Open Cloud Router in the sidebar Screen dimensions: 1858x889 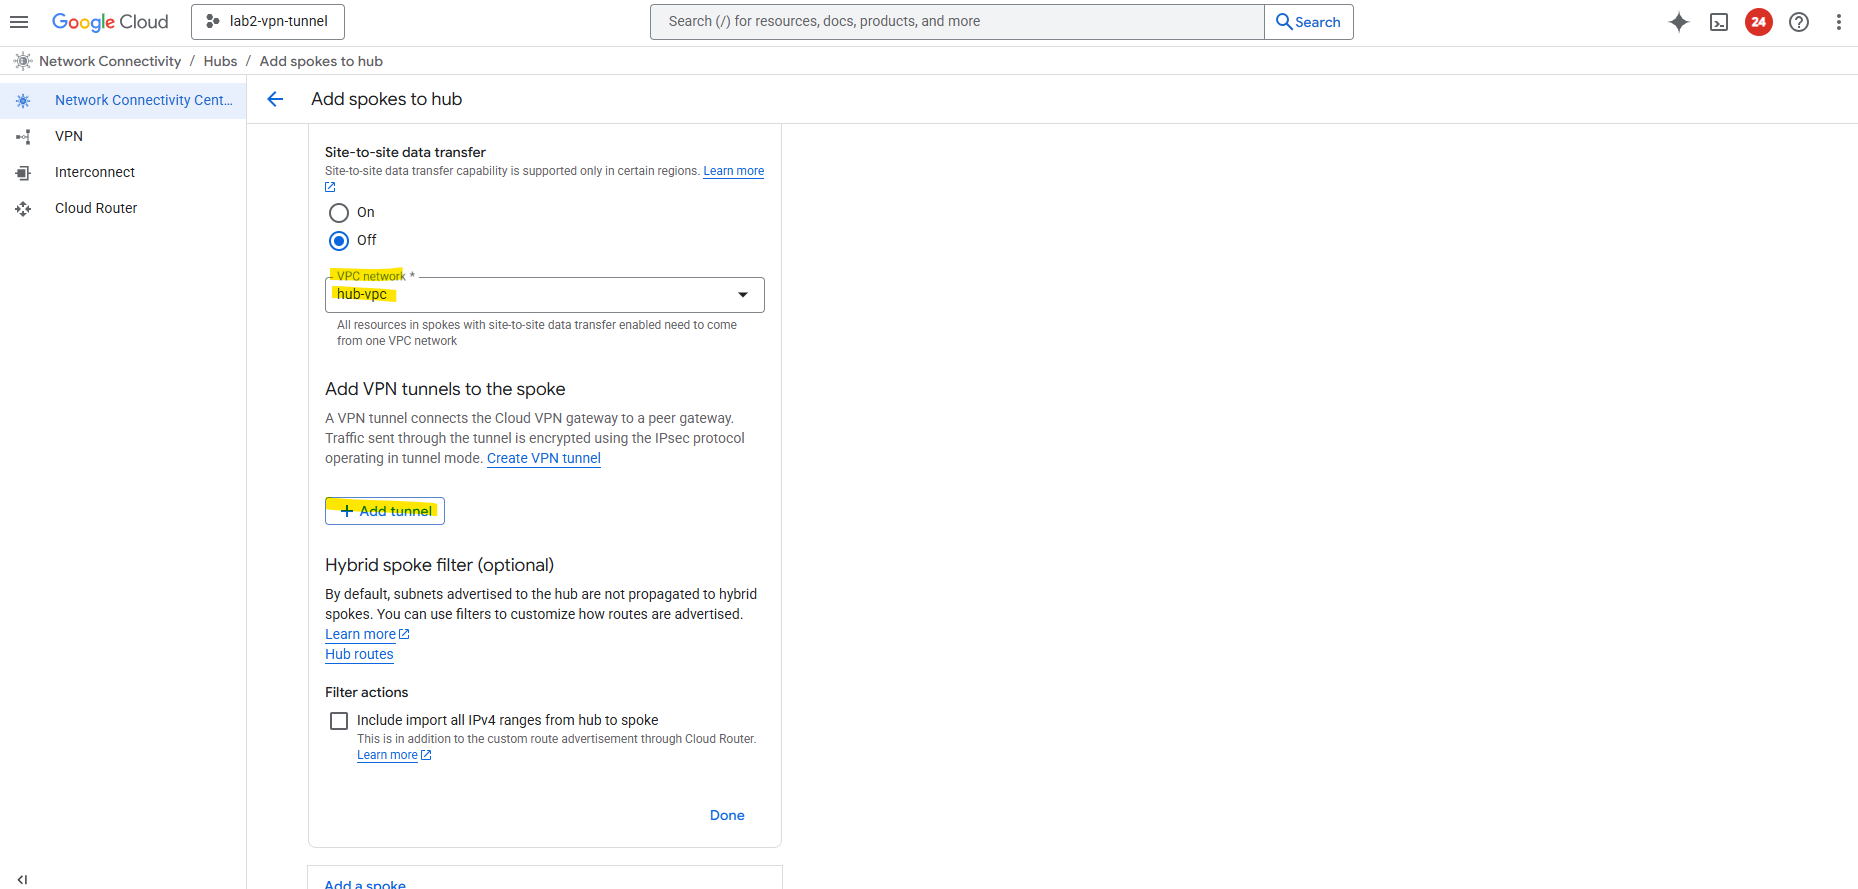[x=96, y=208]
